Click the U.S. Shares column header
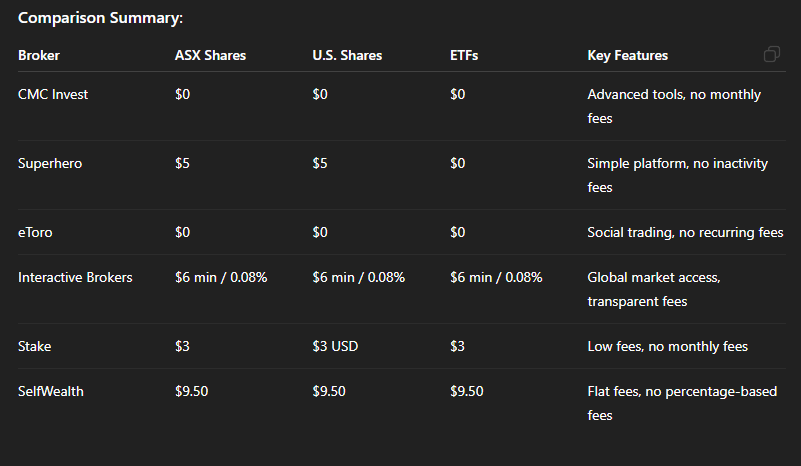801x466 pixels. pyautogui.click(x=347, y=56)
